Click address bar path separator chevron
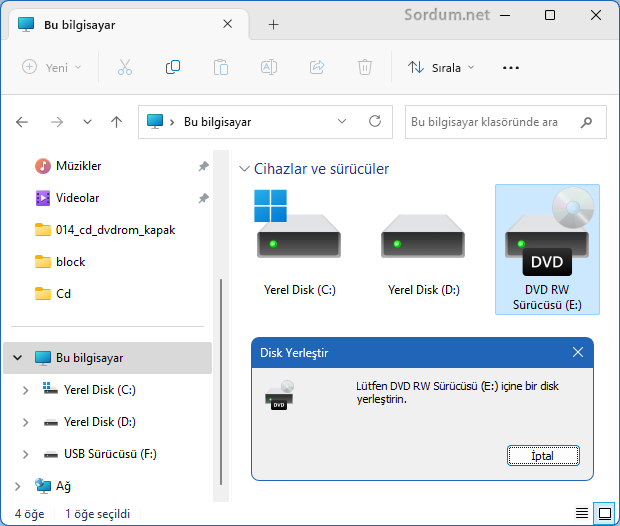Image resolution: width=620 pixels, height=526 pixels. pyautogui.click(x=172, y=122)
